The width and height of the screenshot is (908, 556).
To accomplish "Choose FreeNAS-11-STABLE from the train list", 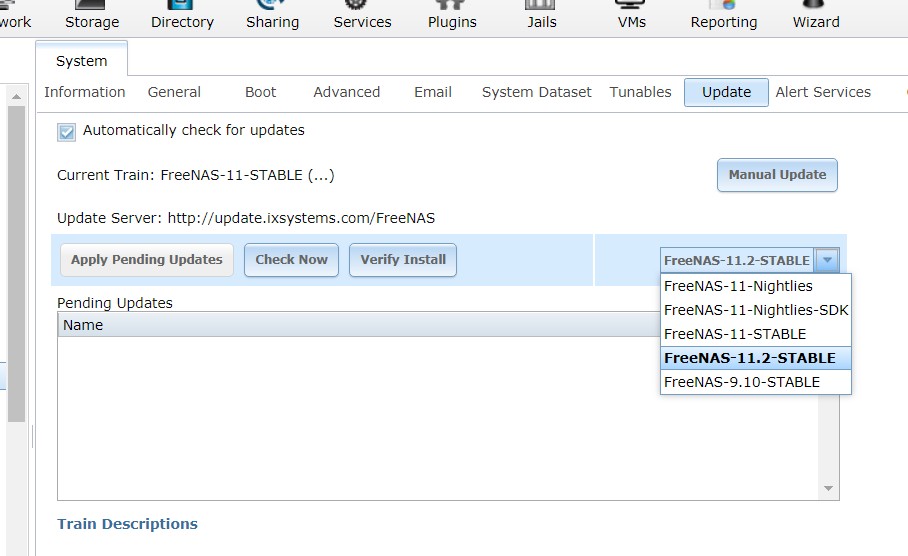I will pos(755,334).
